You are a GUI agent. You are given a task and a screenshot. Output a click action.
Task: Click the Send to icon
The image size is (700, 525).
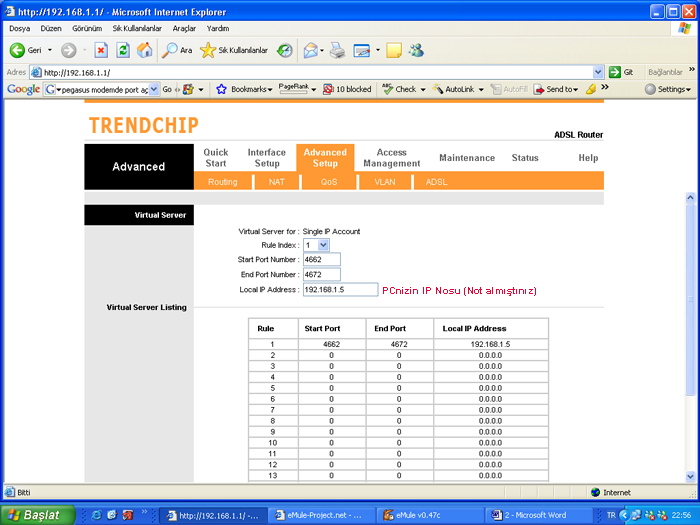539,89
